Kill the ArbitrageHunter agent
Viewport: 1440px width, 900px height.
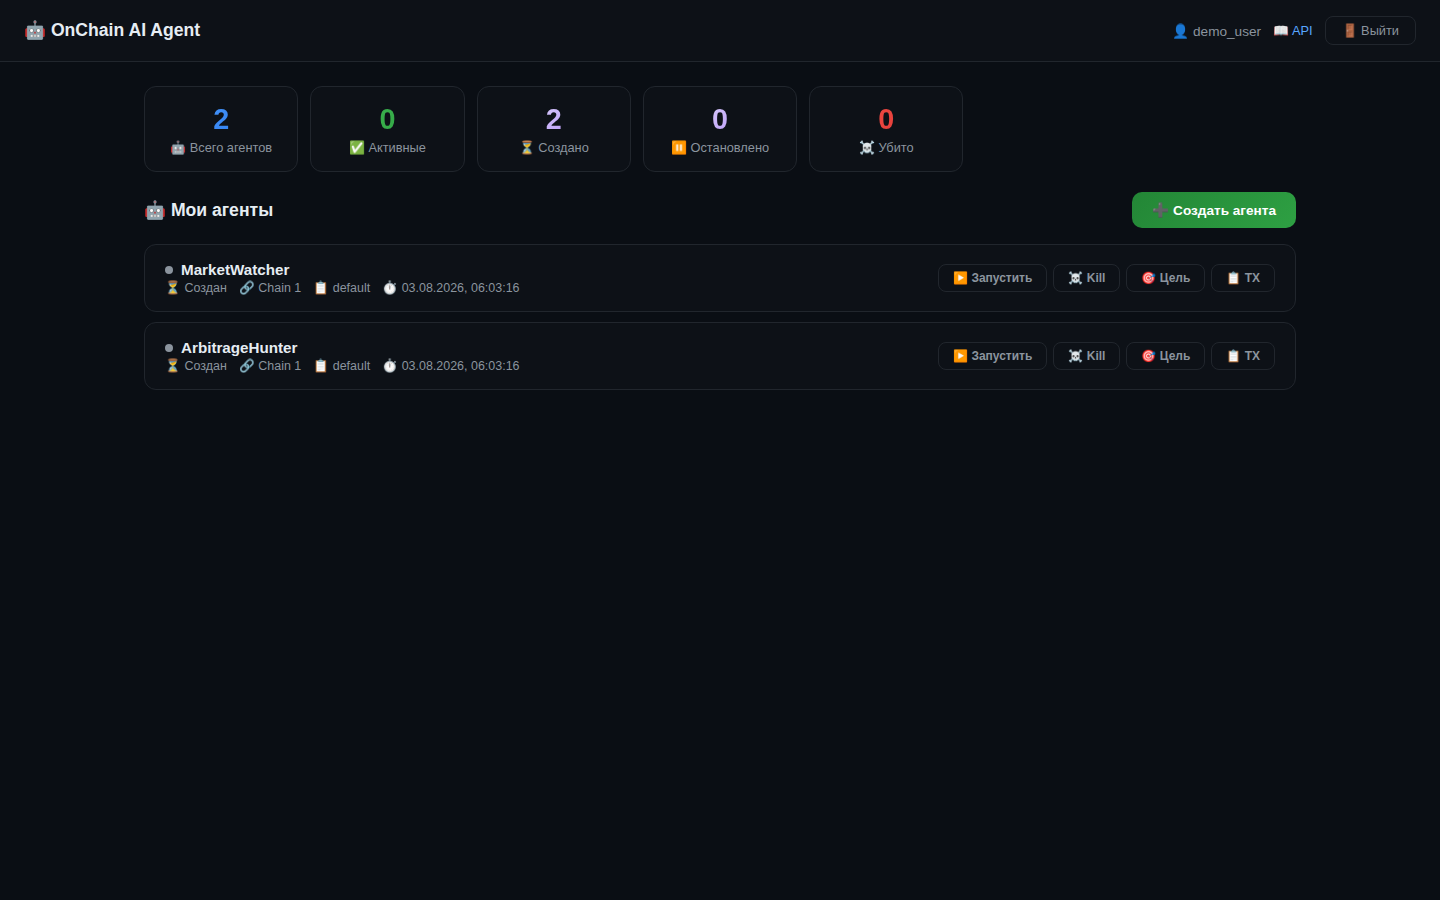tap(1086, 356)
